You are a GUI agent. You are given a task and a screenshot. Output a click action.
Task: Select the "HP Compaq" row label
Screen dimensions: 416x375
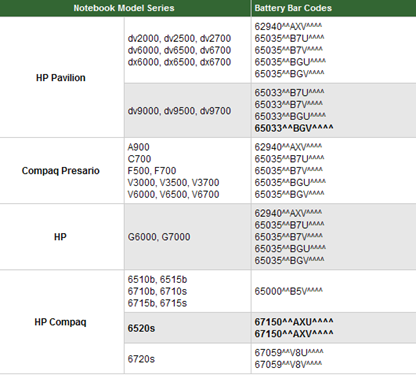point(60,322)
